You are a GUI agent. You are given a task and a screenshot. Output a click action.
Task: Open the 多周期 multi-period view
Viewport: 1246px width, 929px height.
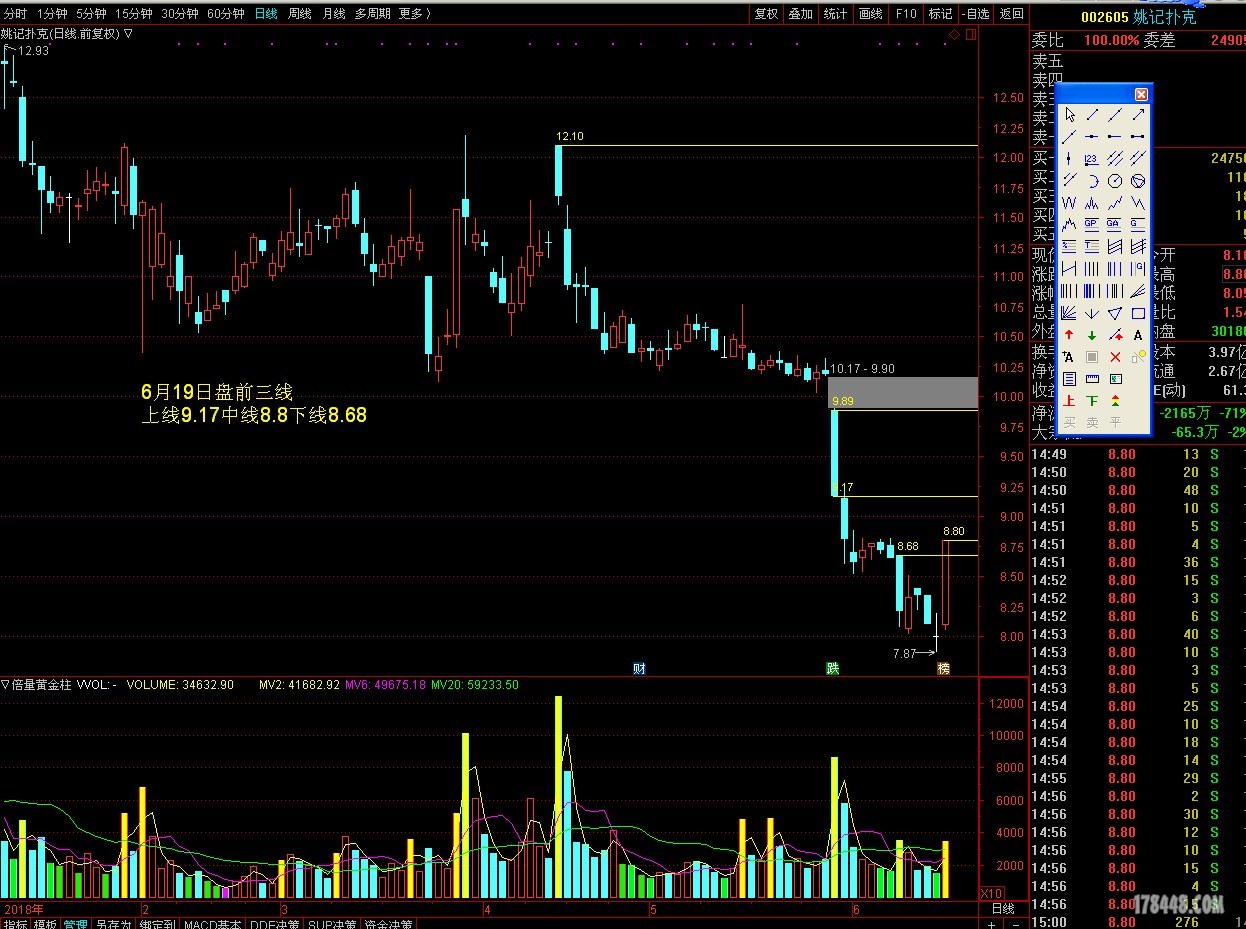372,14
